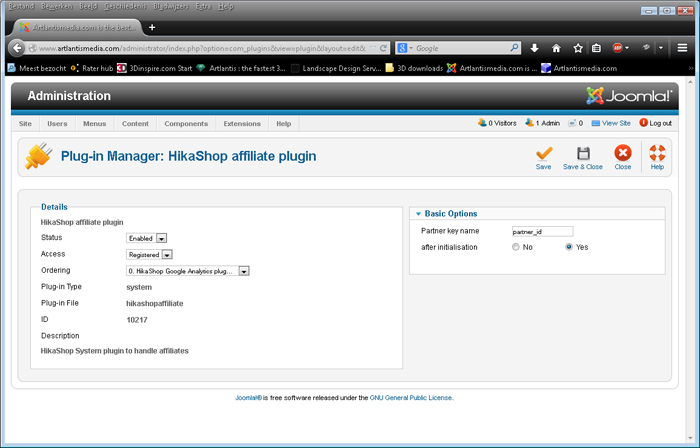
Task: Click the Save & Close floppy icon
Action: point(583,153)
